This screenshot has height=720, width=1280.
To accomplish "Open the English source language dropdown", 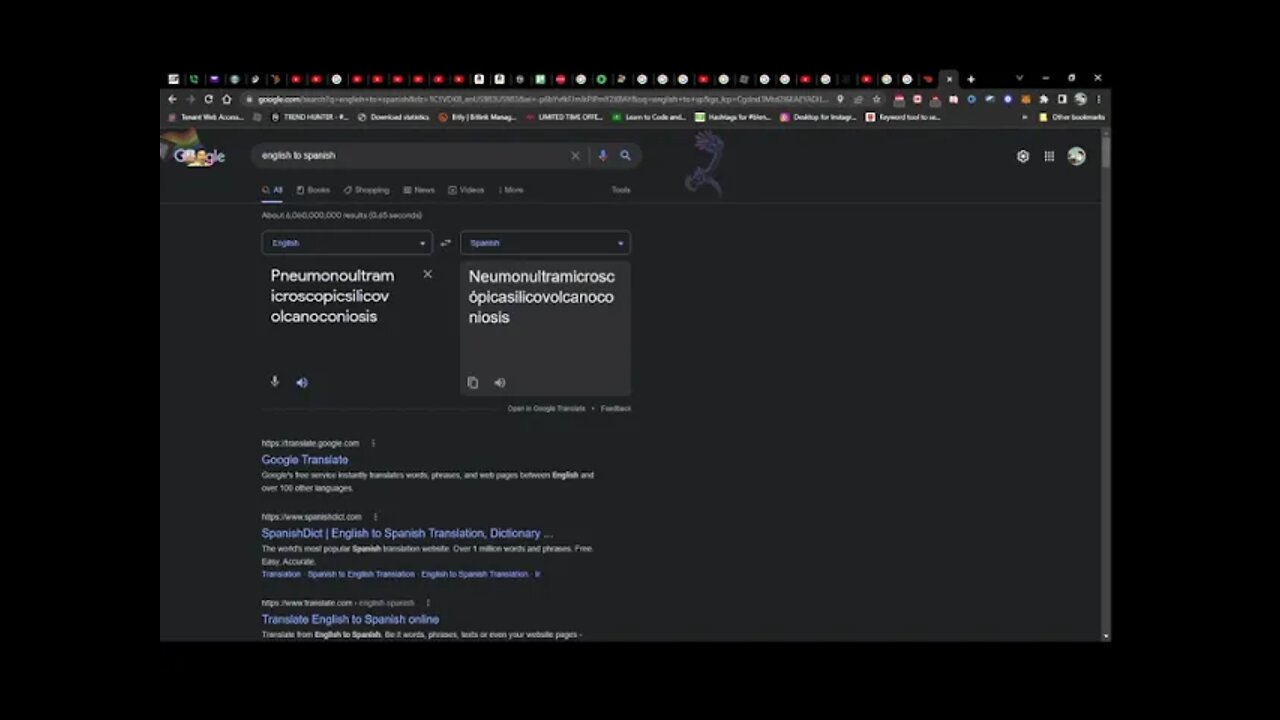I will 347,243.
